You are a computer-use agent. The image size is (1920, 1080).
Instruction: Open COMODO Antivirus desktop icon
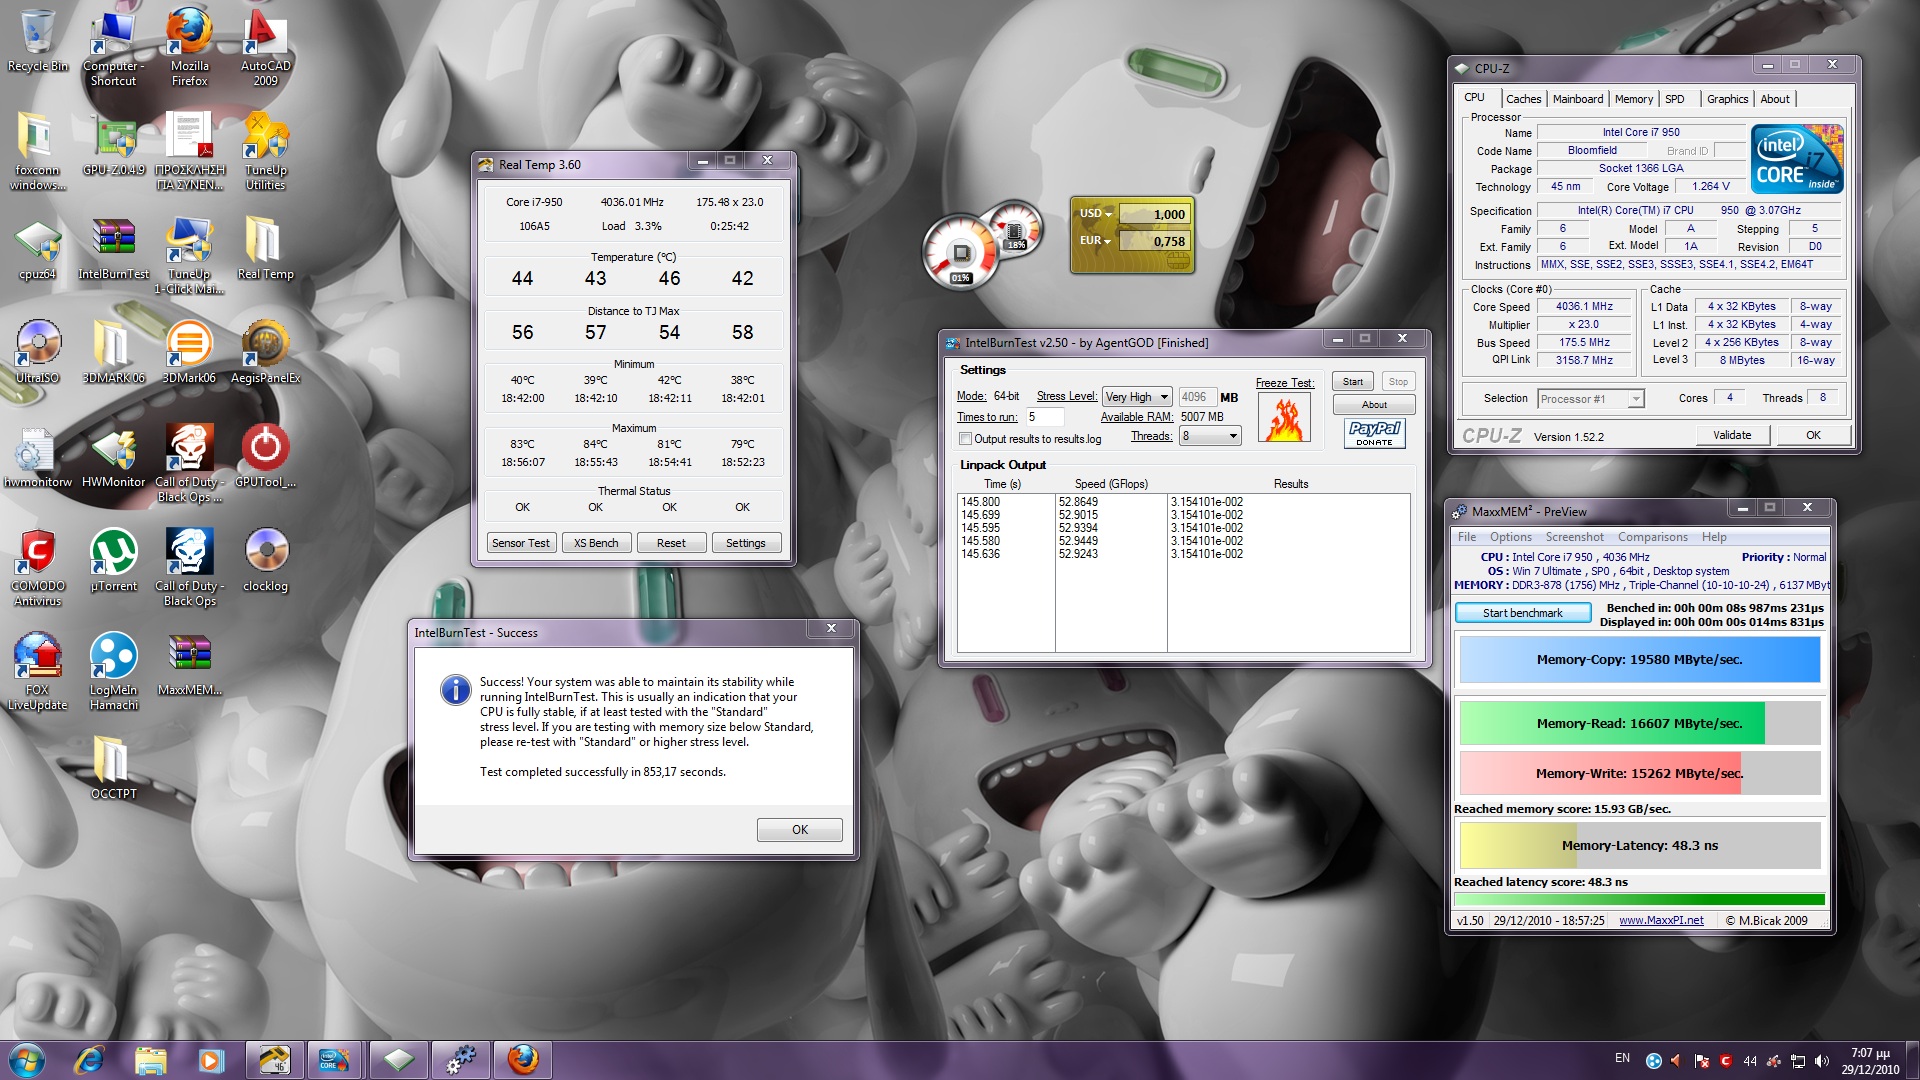point(38,567)
